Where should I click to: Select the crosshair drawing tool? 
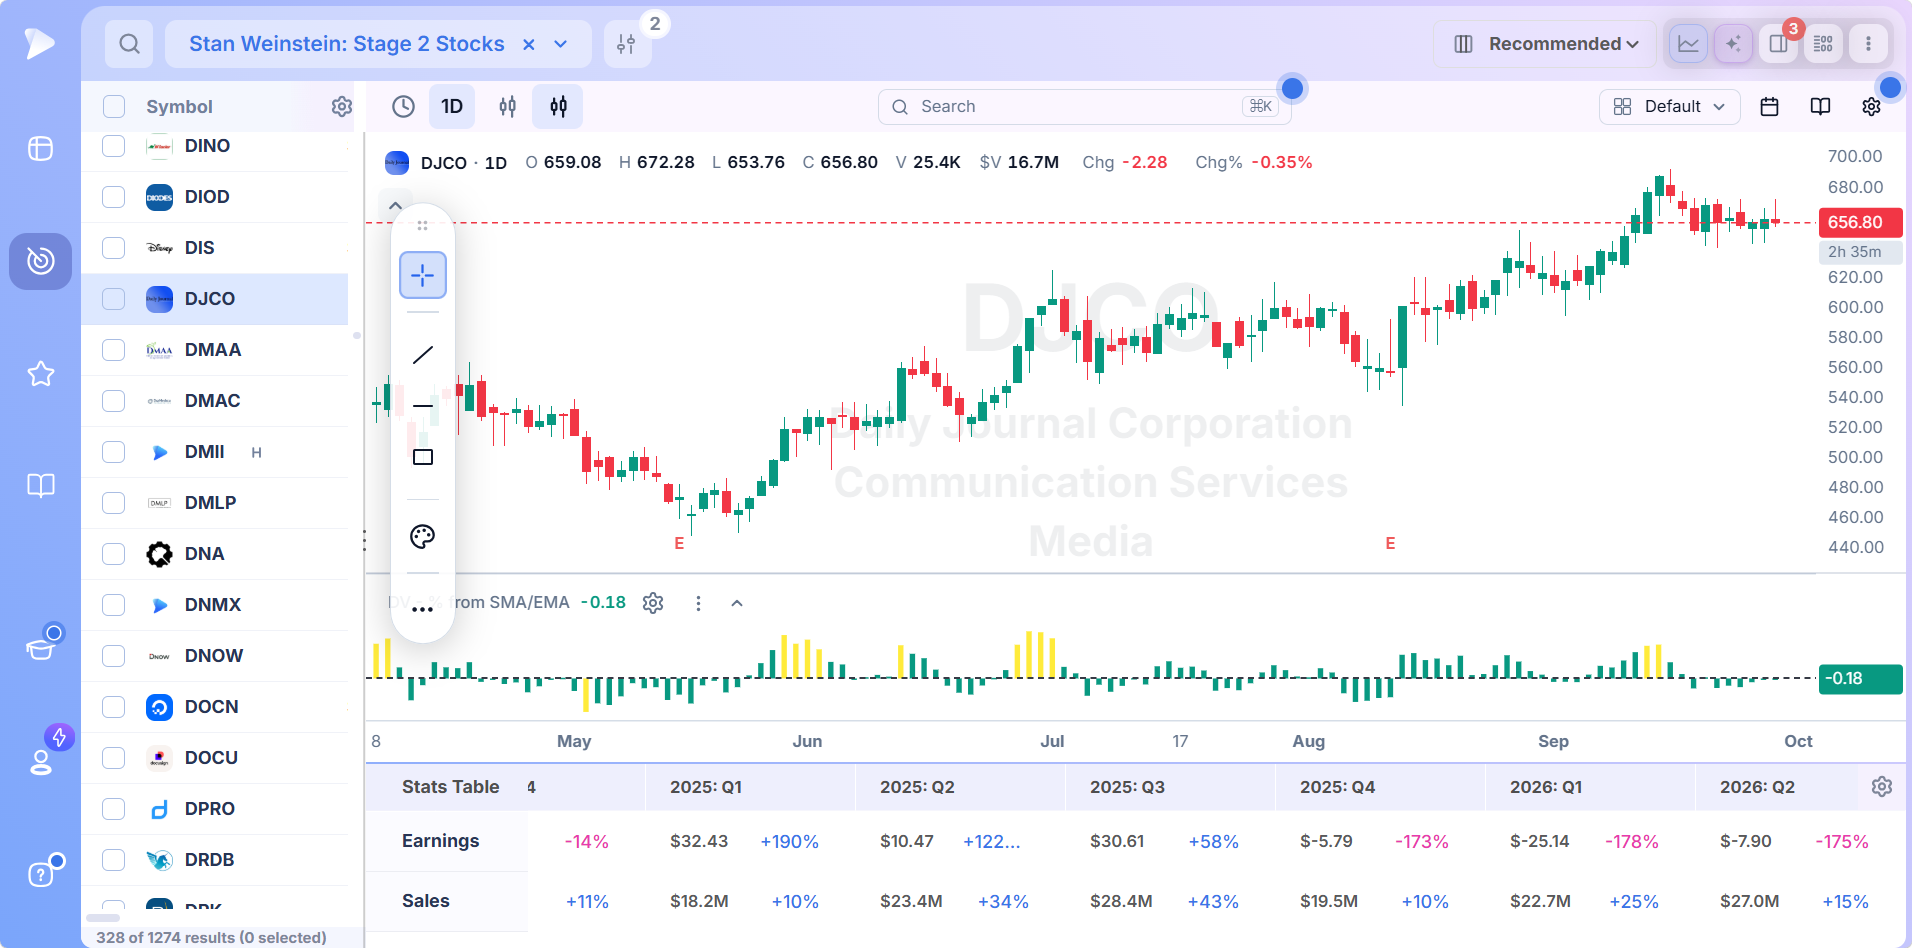click(423, 275)
